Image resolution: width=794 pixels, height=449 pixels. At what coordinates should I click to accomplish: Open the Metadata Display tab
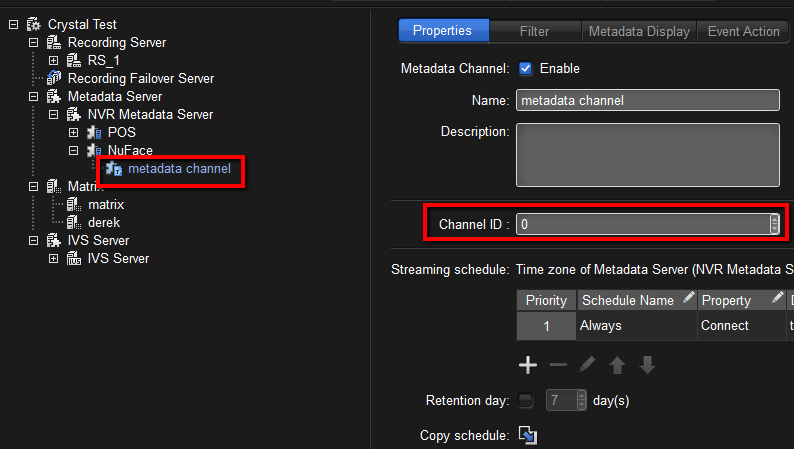pyautogui.click(x=639, y=31)
